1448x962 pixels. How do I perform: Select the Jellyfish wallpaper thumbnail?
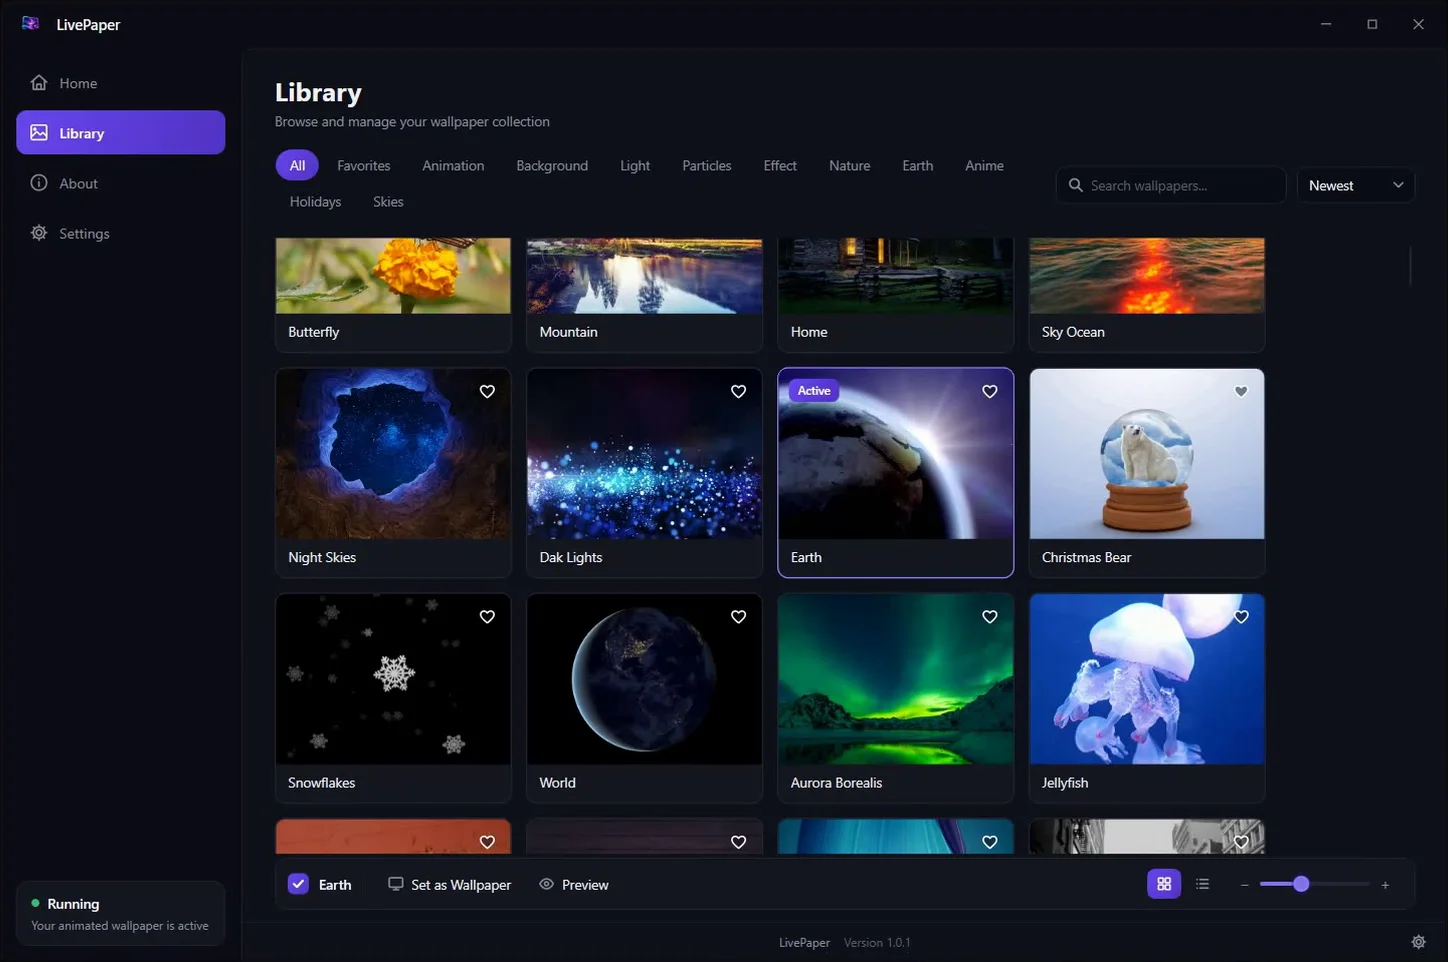[1147, 679]
